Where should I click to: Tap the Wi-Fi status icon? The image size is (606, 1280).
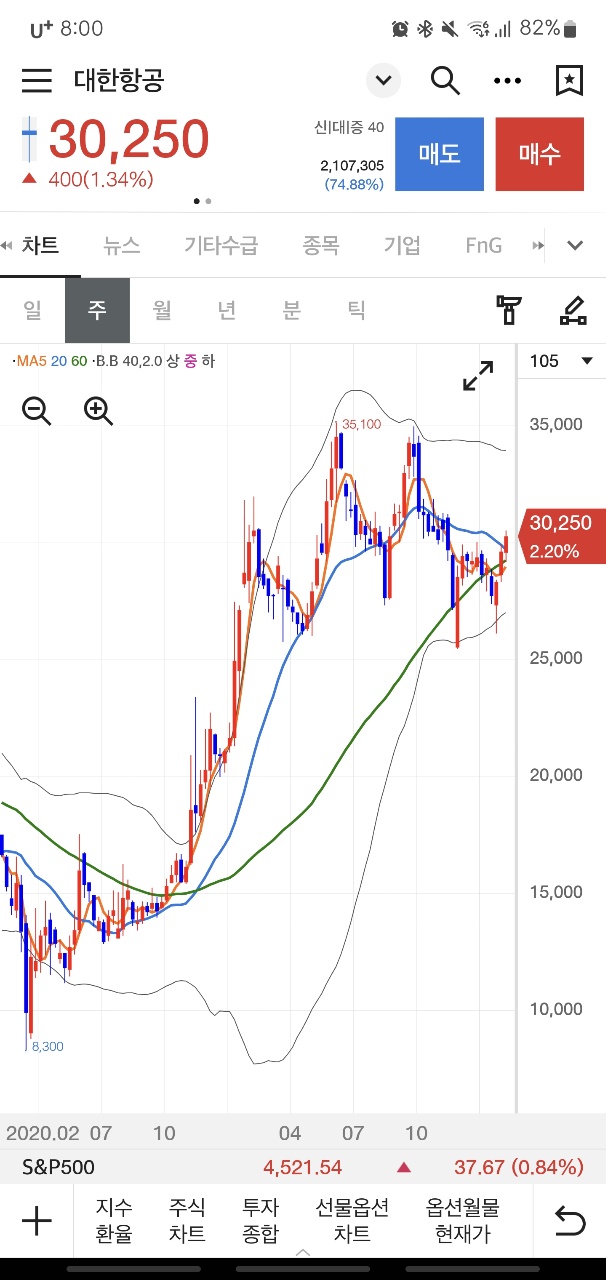click(x=477, y=28)
